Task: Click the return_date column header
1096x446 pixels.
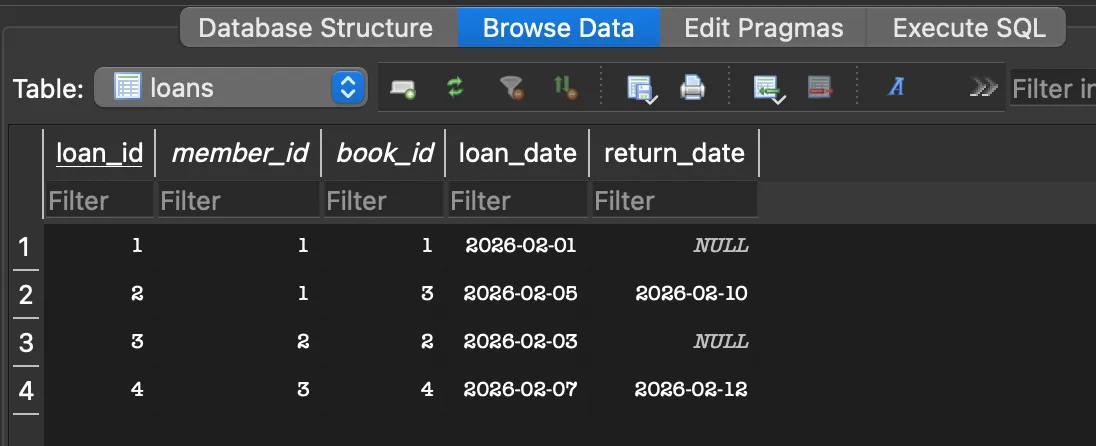Action: click(x=674, y=153)
